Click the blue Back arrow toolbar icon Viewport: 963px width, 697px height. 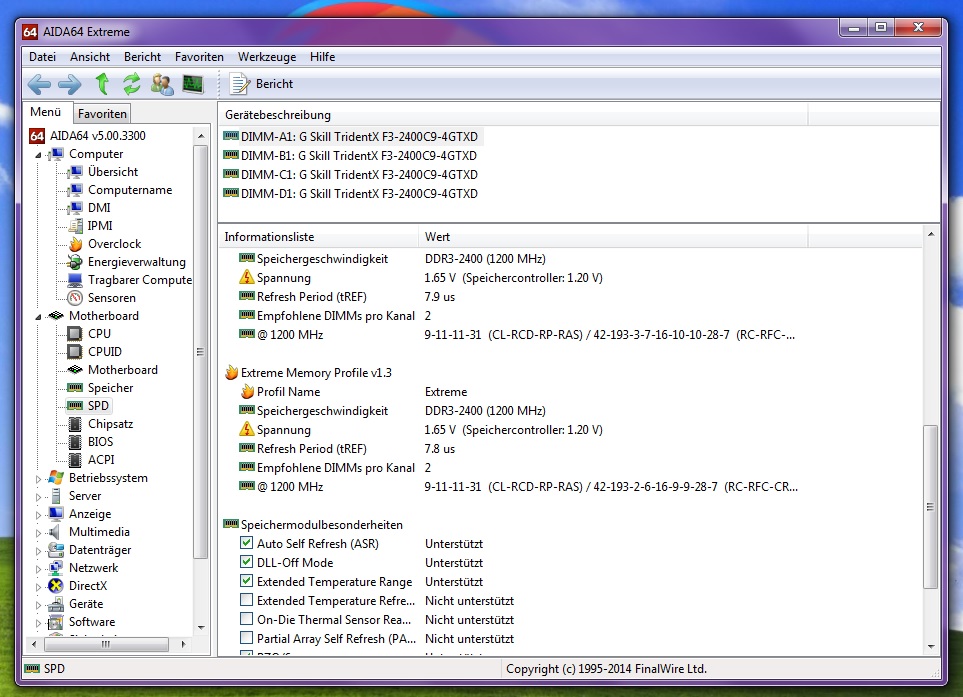pos(39,84)
